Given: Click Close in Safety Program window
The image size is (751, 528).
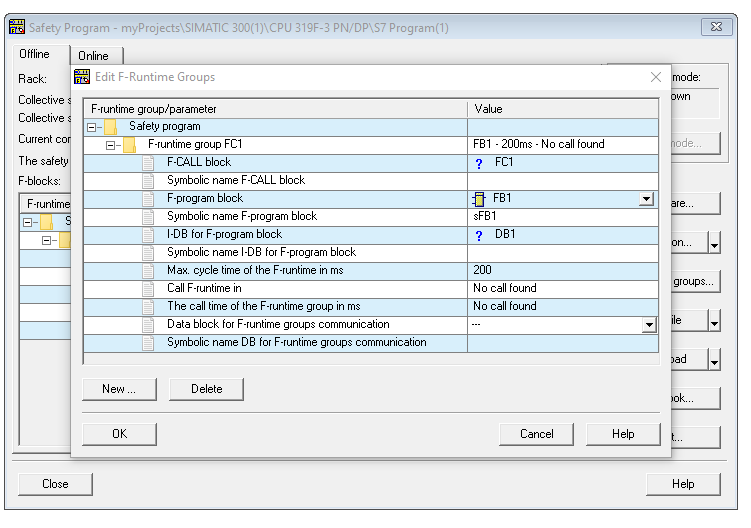Looking at the screenshot, I should pyautogui.click(x=55, y=484).
